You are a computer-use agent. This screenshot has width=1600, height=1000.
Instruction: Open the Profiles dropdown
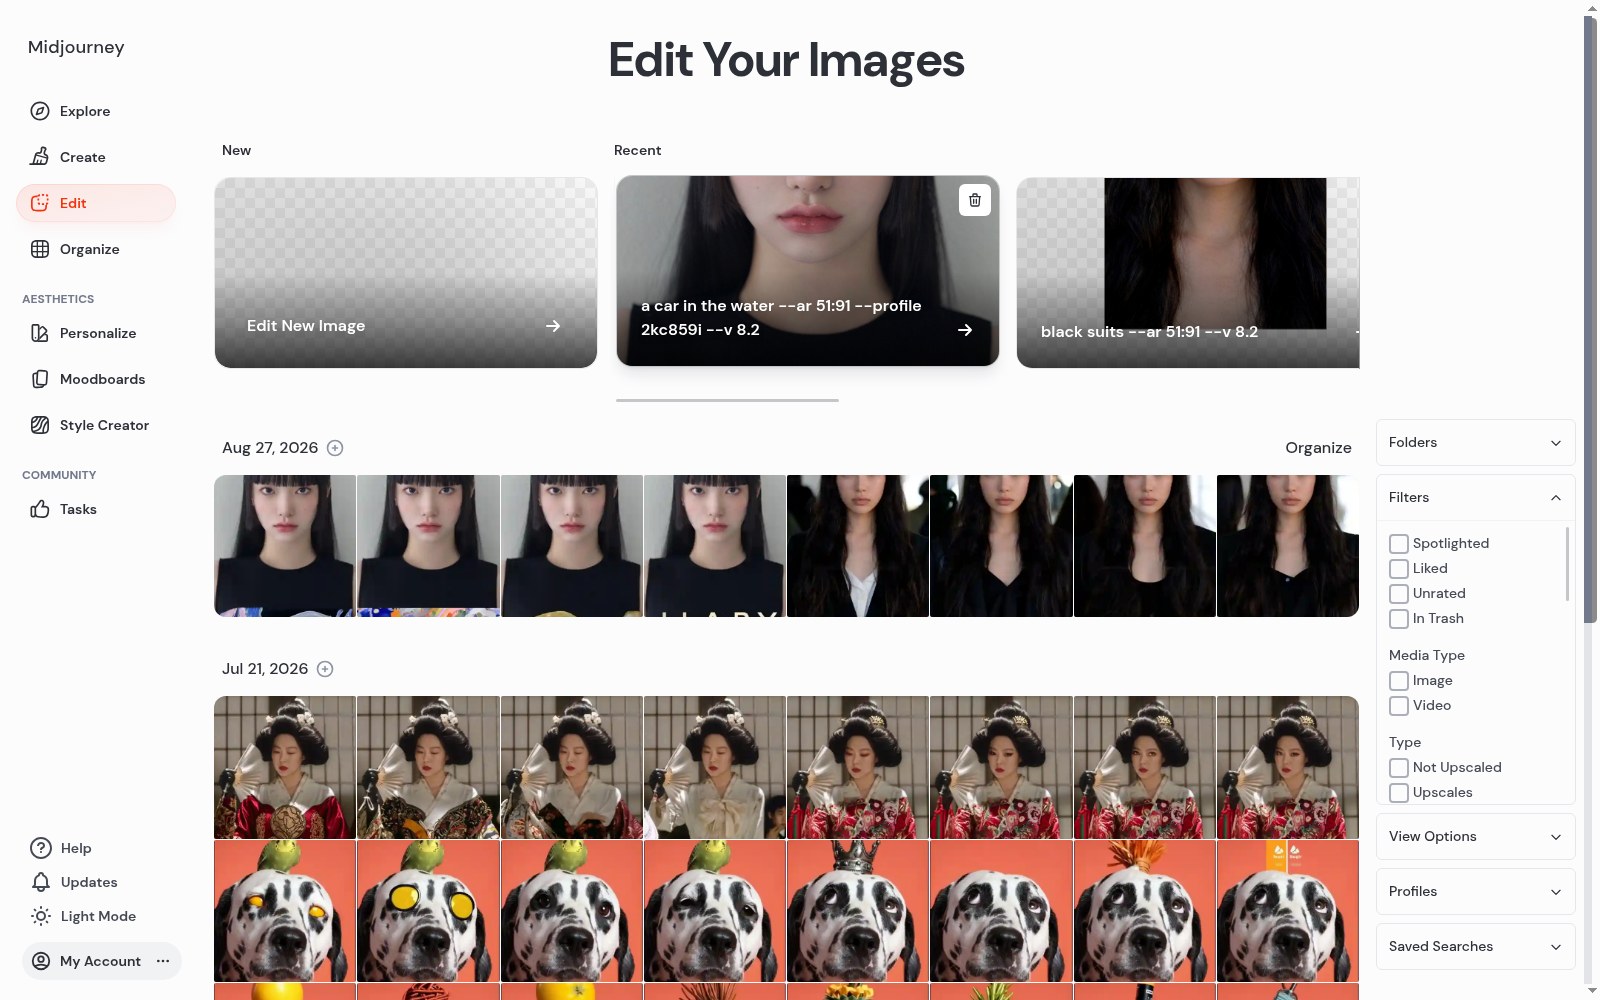coord(1475,892)
